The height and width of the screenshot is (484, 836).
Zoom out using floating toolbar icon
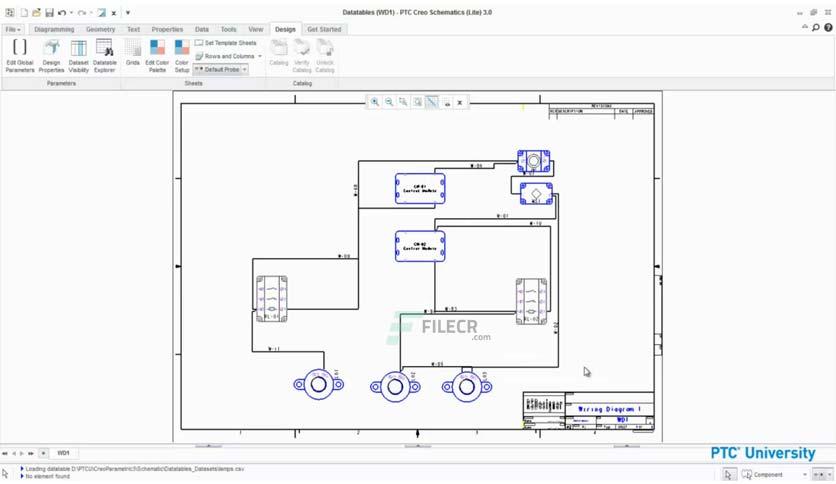[x=389, y=102]
